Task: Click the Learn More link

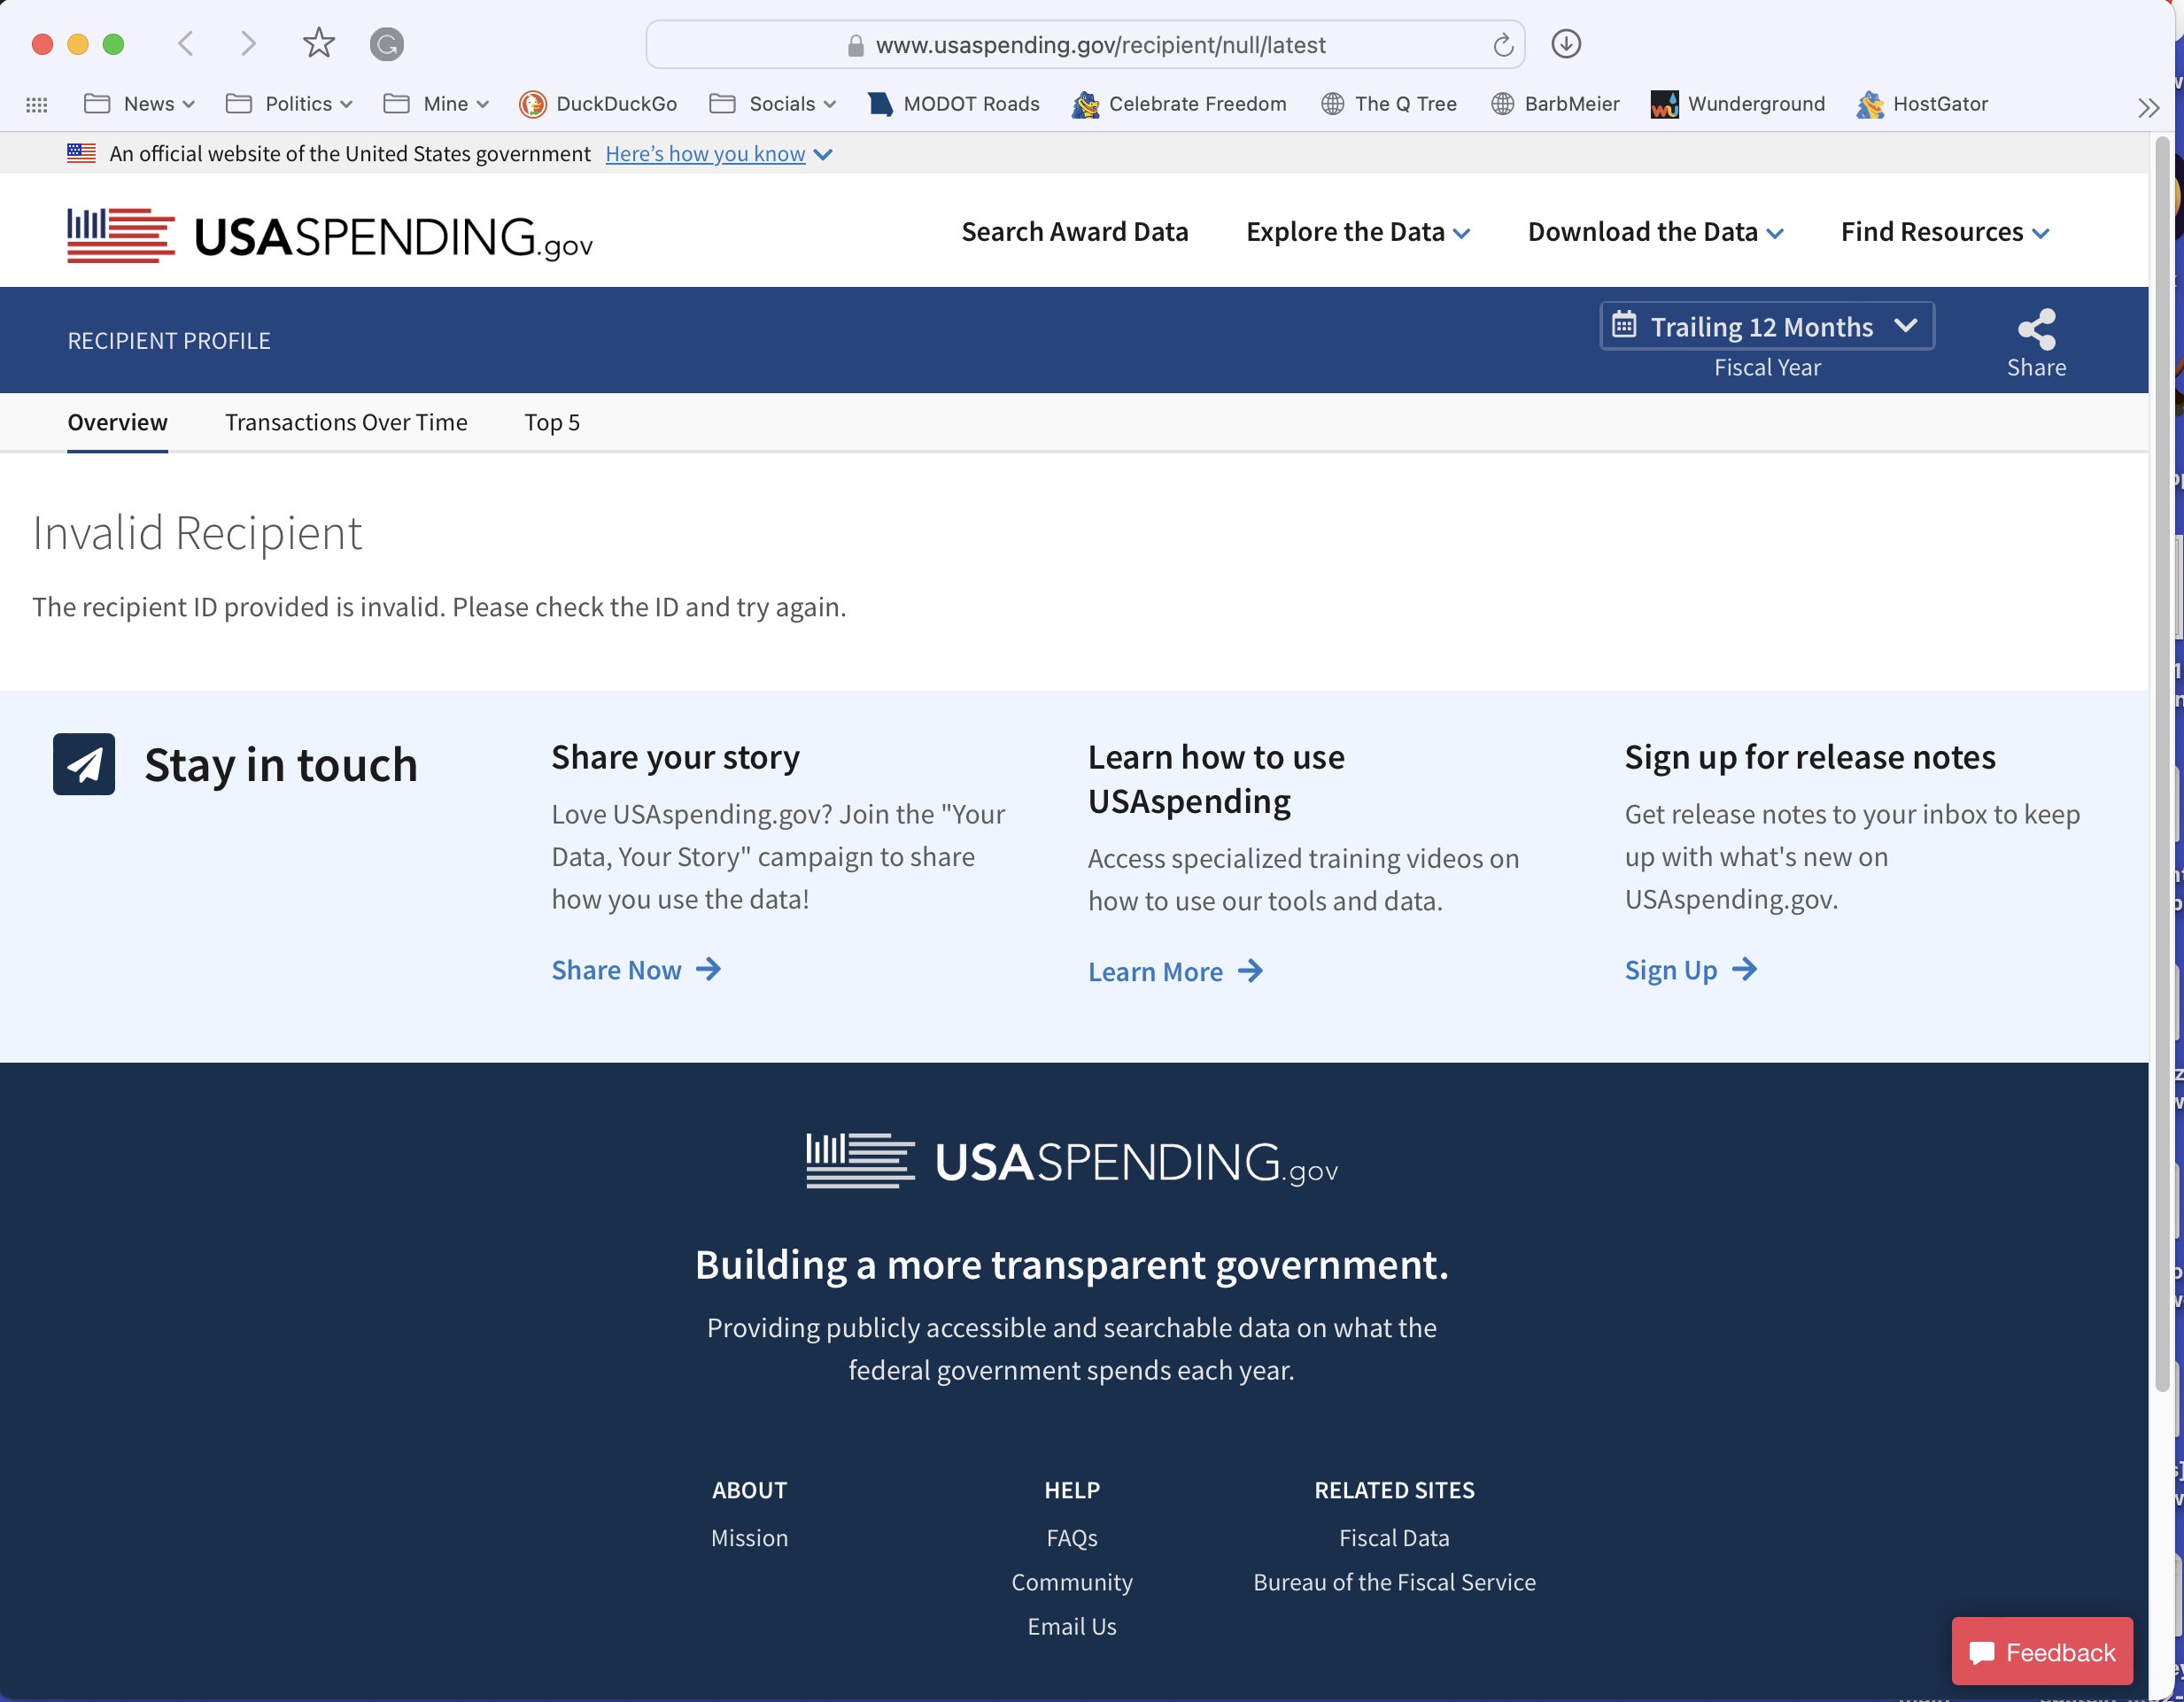Action: tap(1175, 972)
